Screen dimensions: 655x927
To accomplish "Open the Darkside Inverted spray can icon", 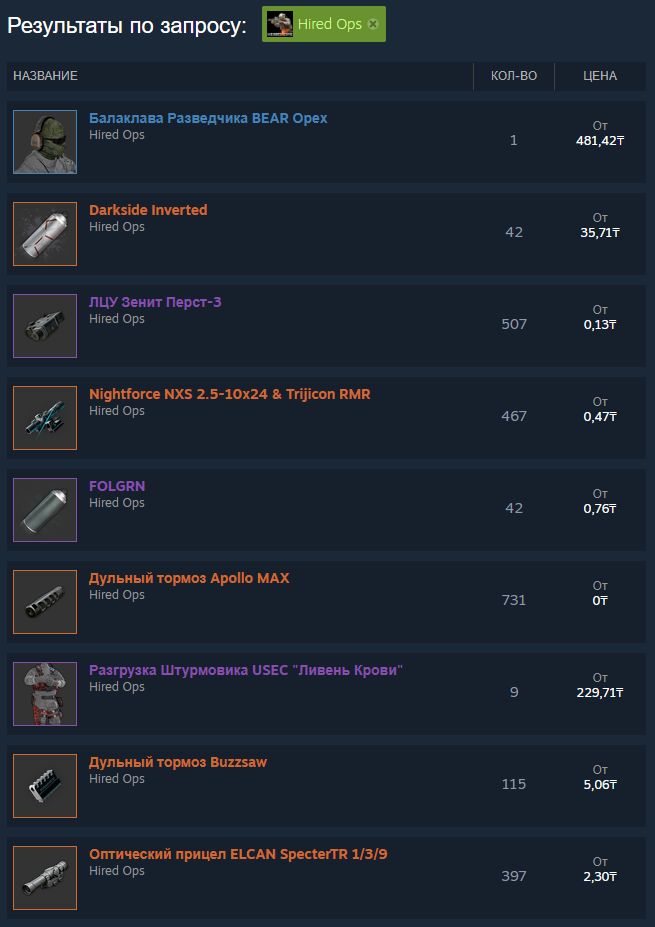I will click(x=45, y=234).
